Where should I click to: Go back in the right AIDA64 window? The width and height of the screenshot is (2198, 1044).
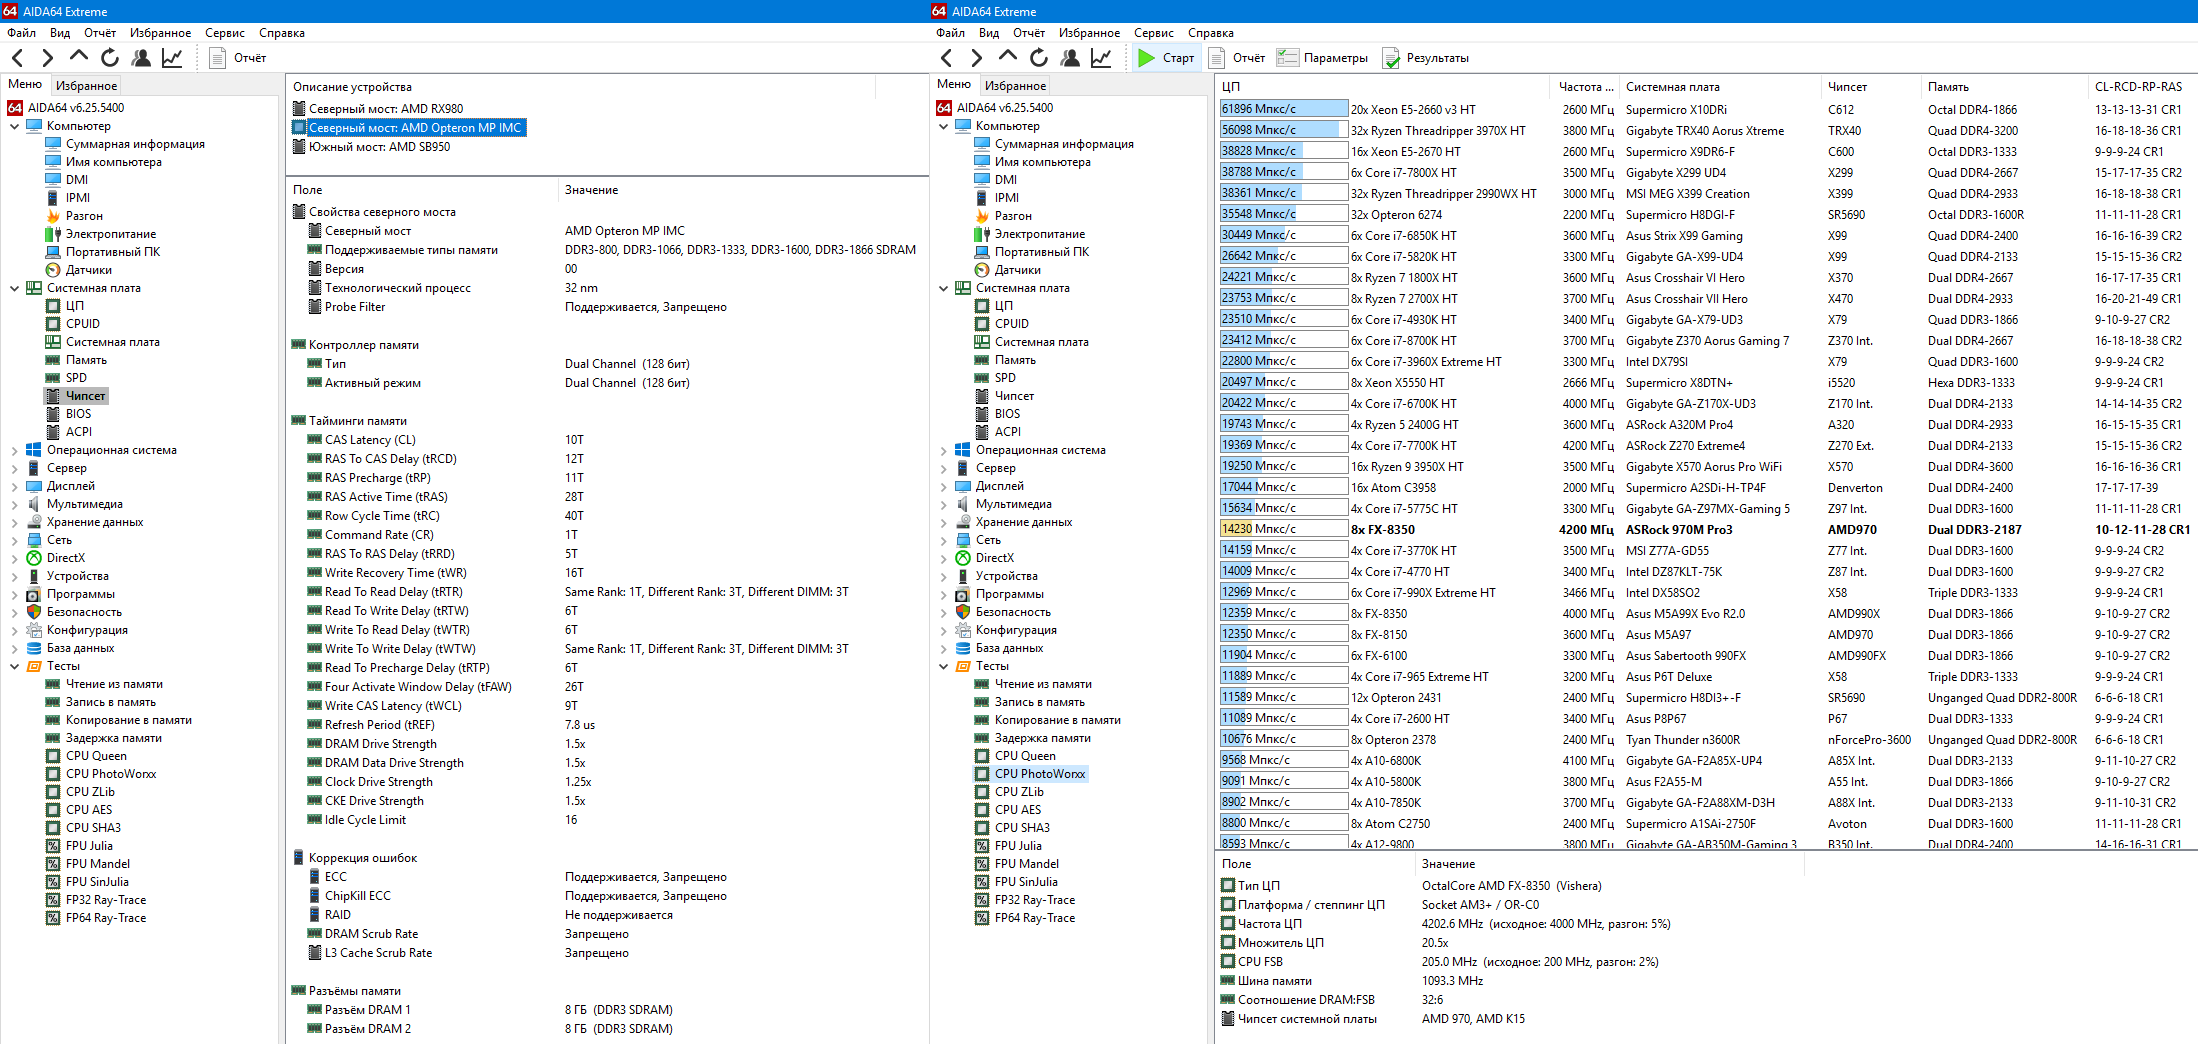pyautogui.click(x=946, y=58)
